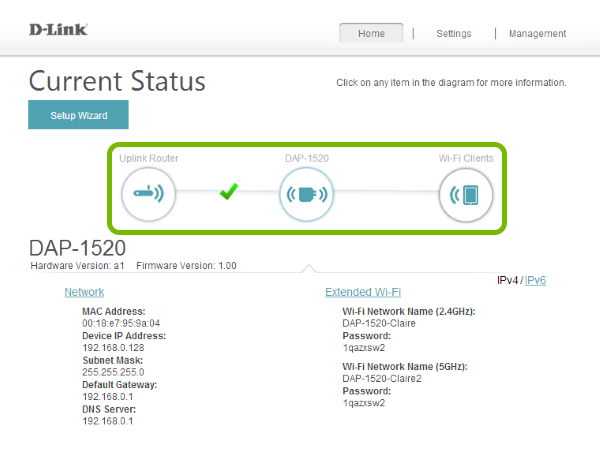Click network name DAP-1520-Claire
The image size is (600, 449).
click(x=379, y=323)
